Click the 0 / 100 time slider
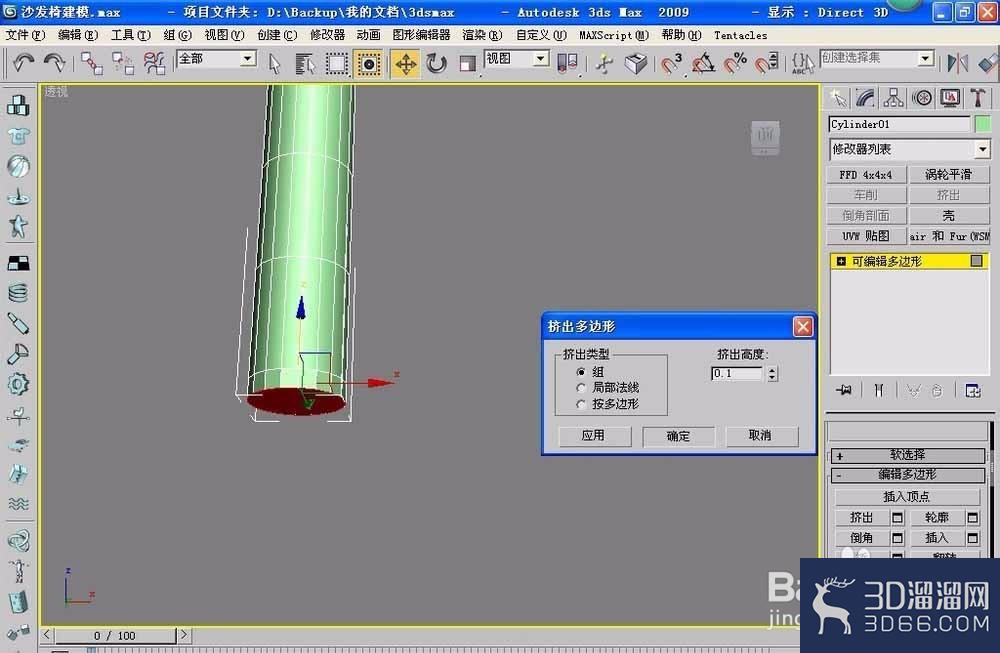Screen dimensions: 1000x653 coord(115,636)
